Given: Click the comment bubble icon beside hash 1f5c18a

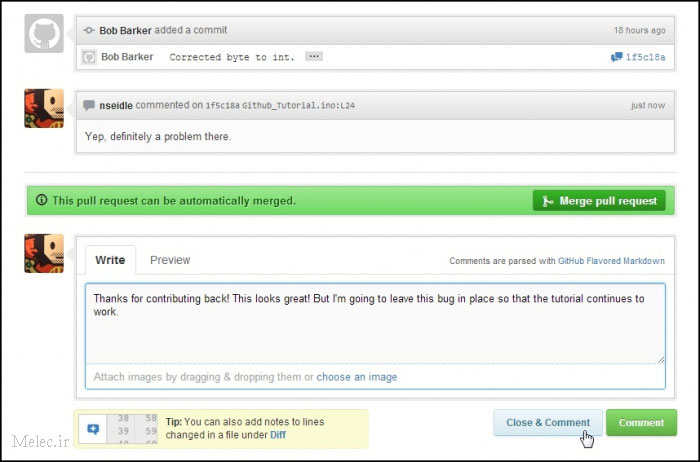Looking at the screenshot, I should (616, 58).
